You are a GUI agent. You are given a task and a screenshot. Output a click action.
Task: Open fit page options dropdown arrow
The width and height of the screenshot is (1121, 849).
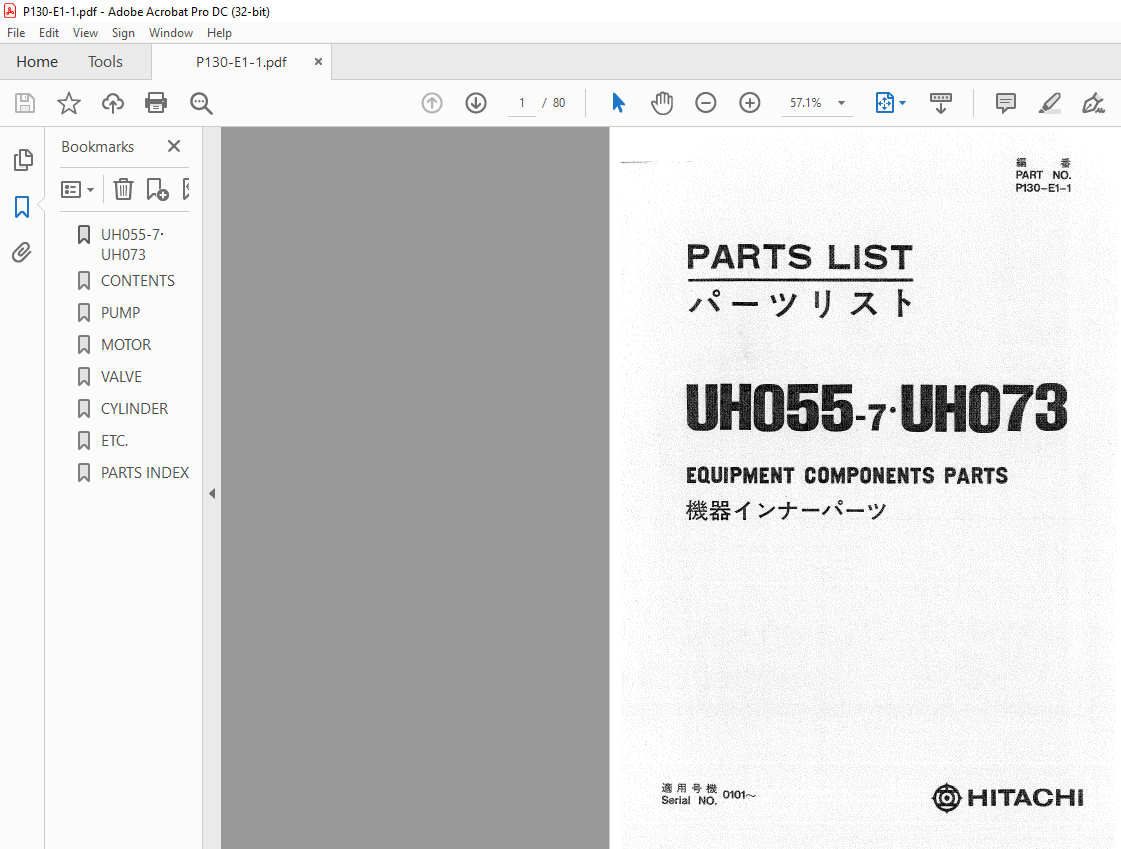902,104
